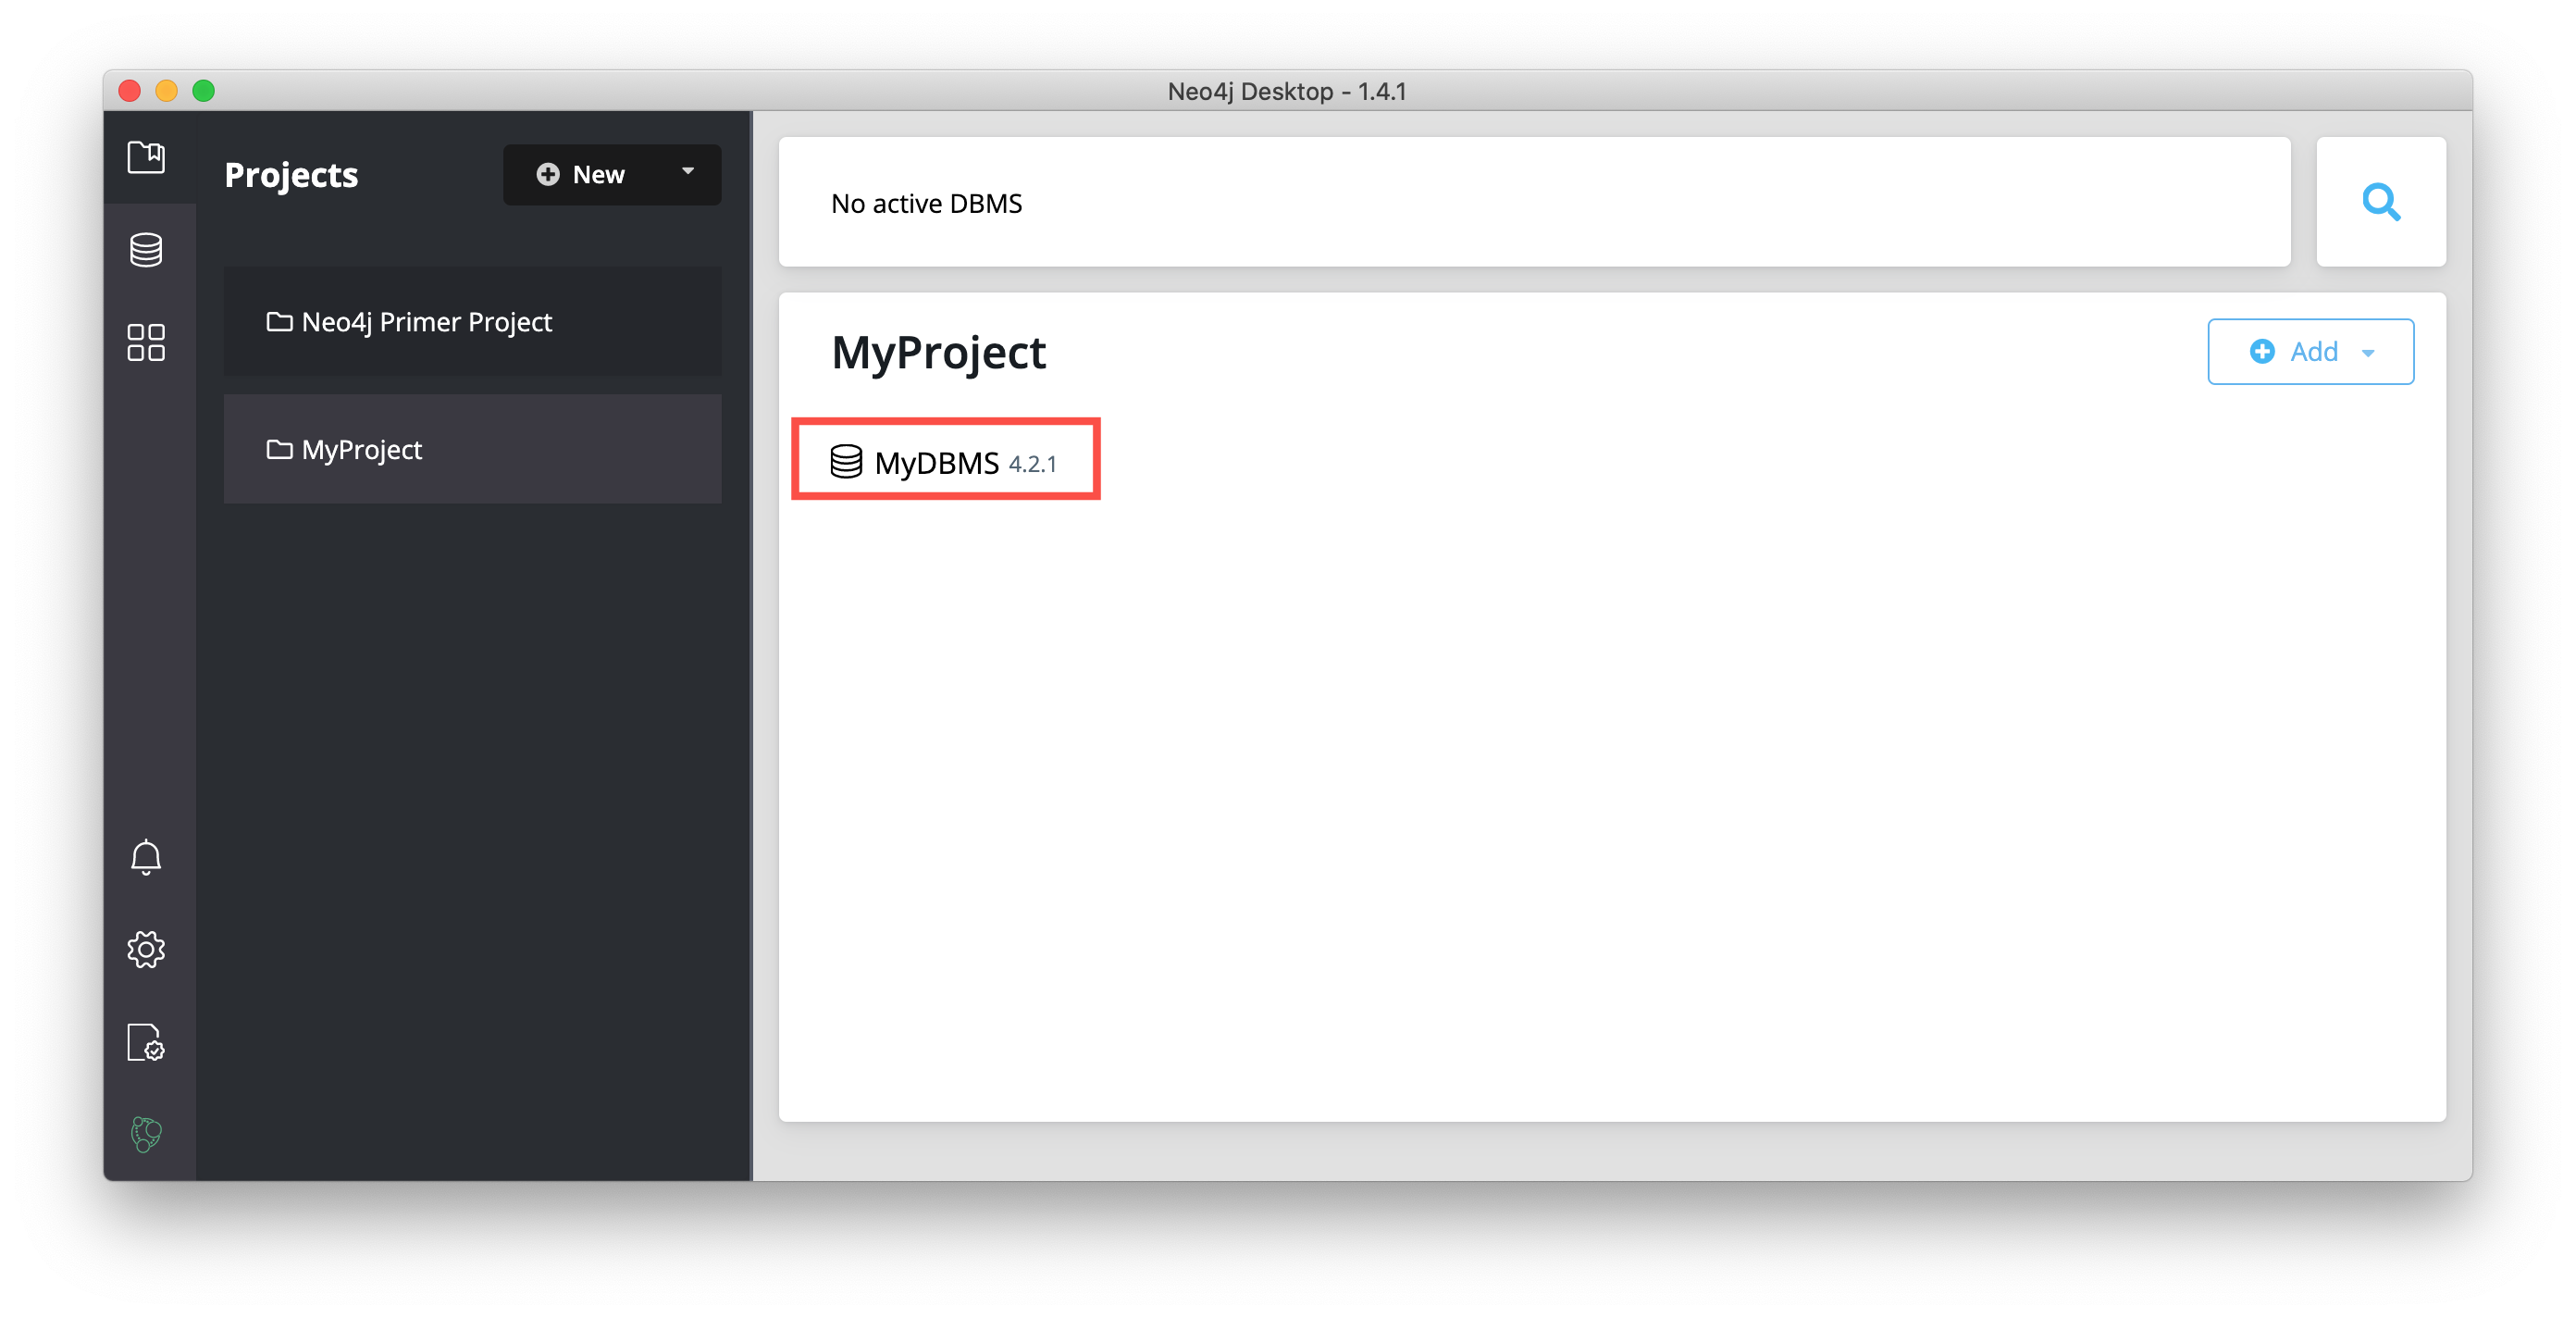Screen dimensions: 2576x1318
Task: Open the DBMS list database icon
Action: click(146, 249)
